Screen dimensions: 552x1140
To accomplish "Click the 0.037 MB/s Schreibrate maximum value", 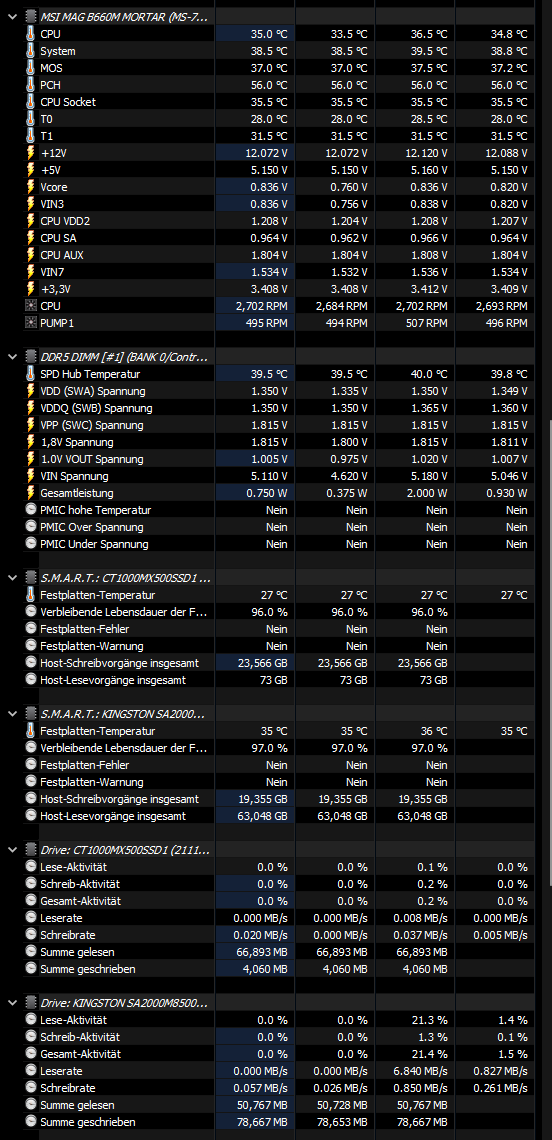I will pyautogui.click(x=419, y=934).
